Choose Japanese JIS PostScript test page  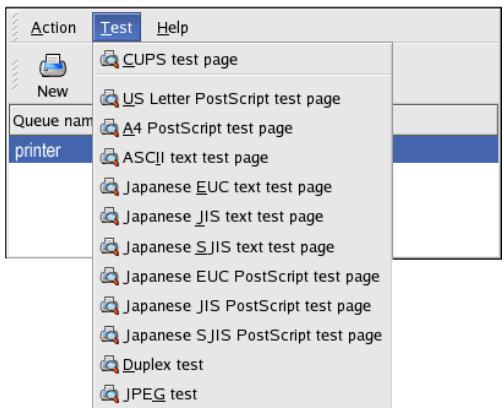242,306
